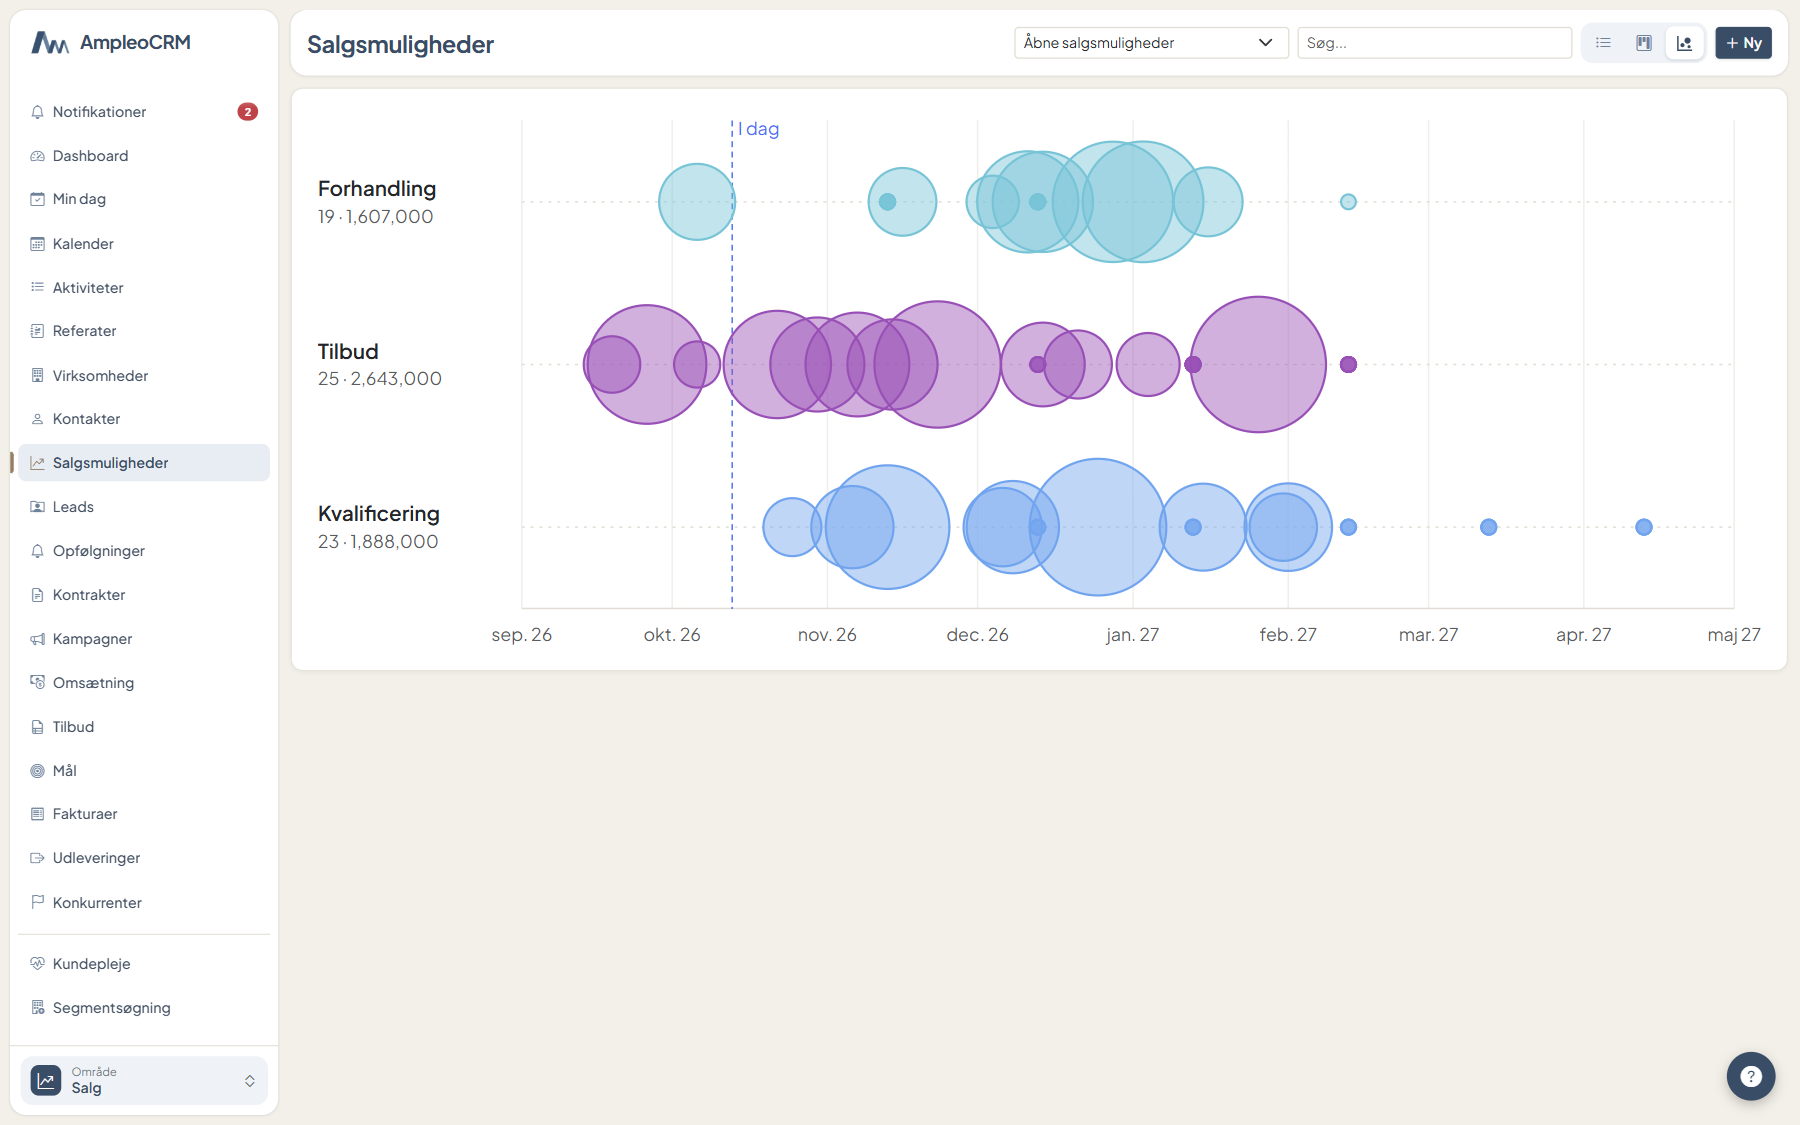
Task: Click the Konkurrenter flag icon
Action: [x=38, y=902]
